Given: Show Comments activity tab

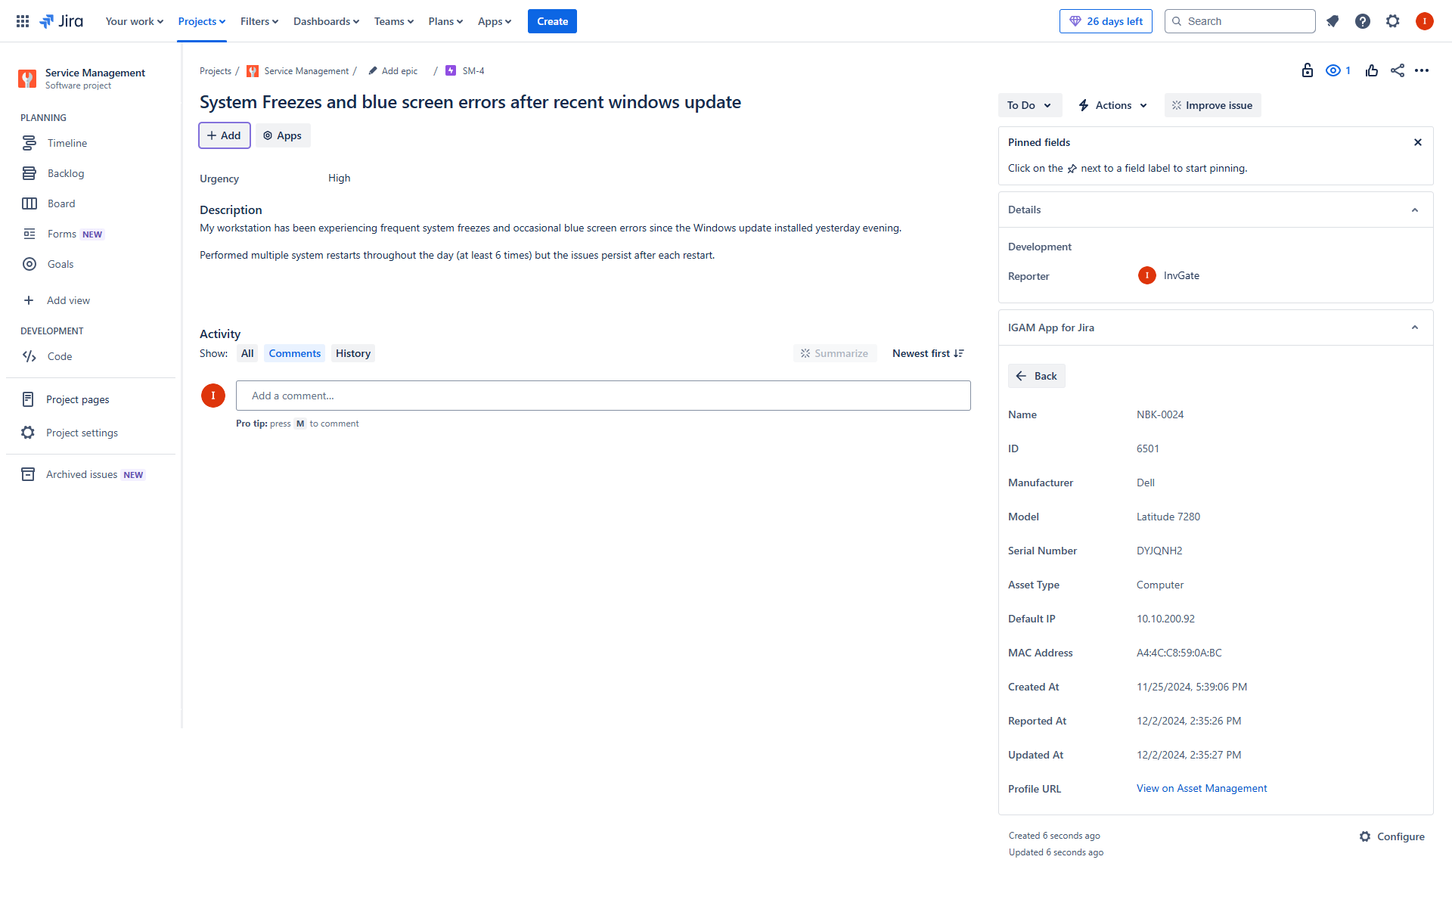Looking at the screenshot, I should [x=295, y=353].
